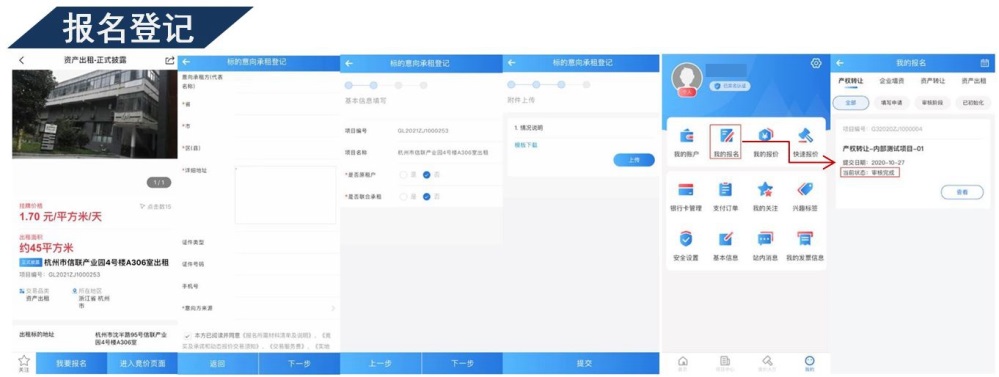
Task: Switch to 资产转让 tab
Action: (x=932, y=82)
